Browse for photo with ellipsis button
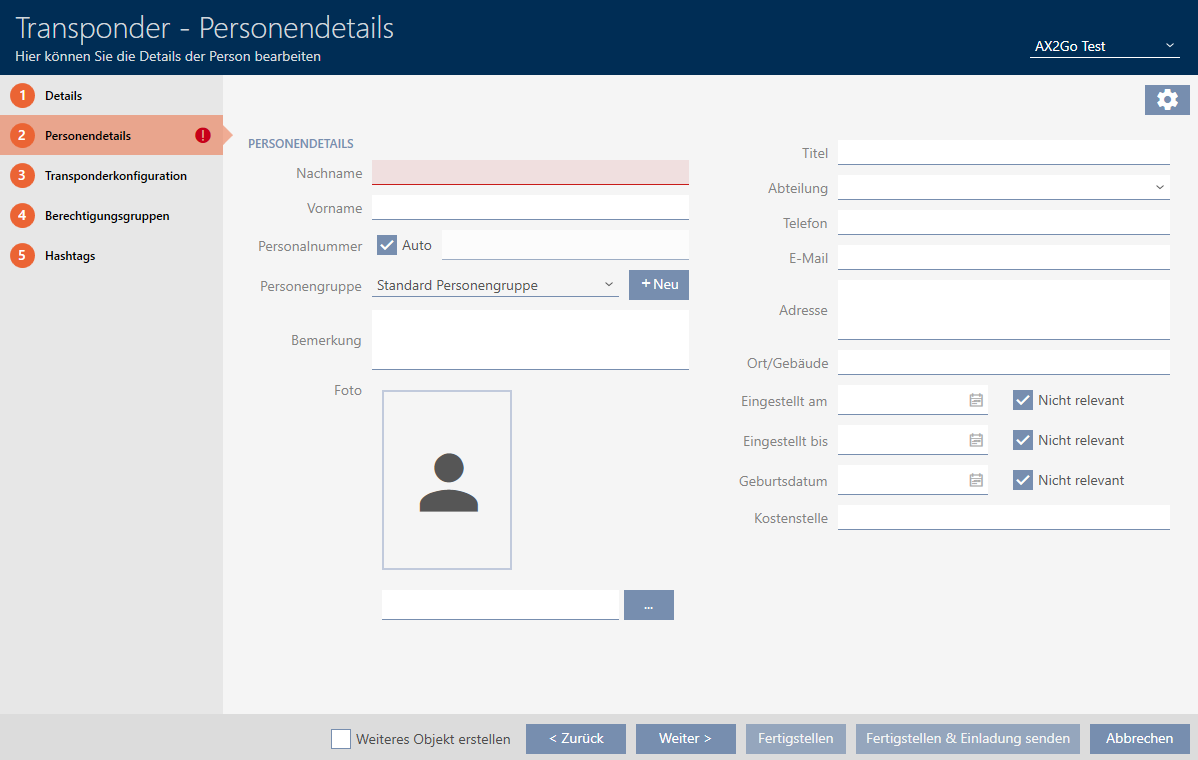 tap(648, 605)
